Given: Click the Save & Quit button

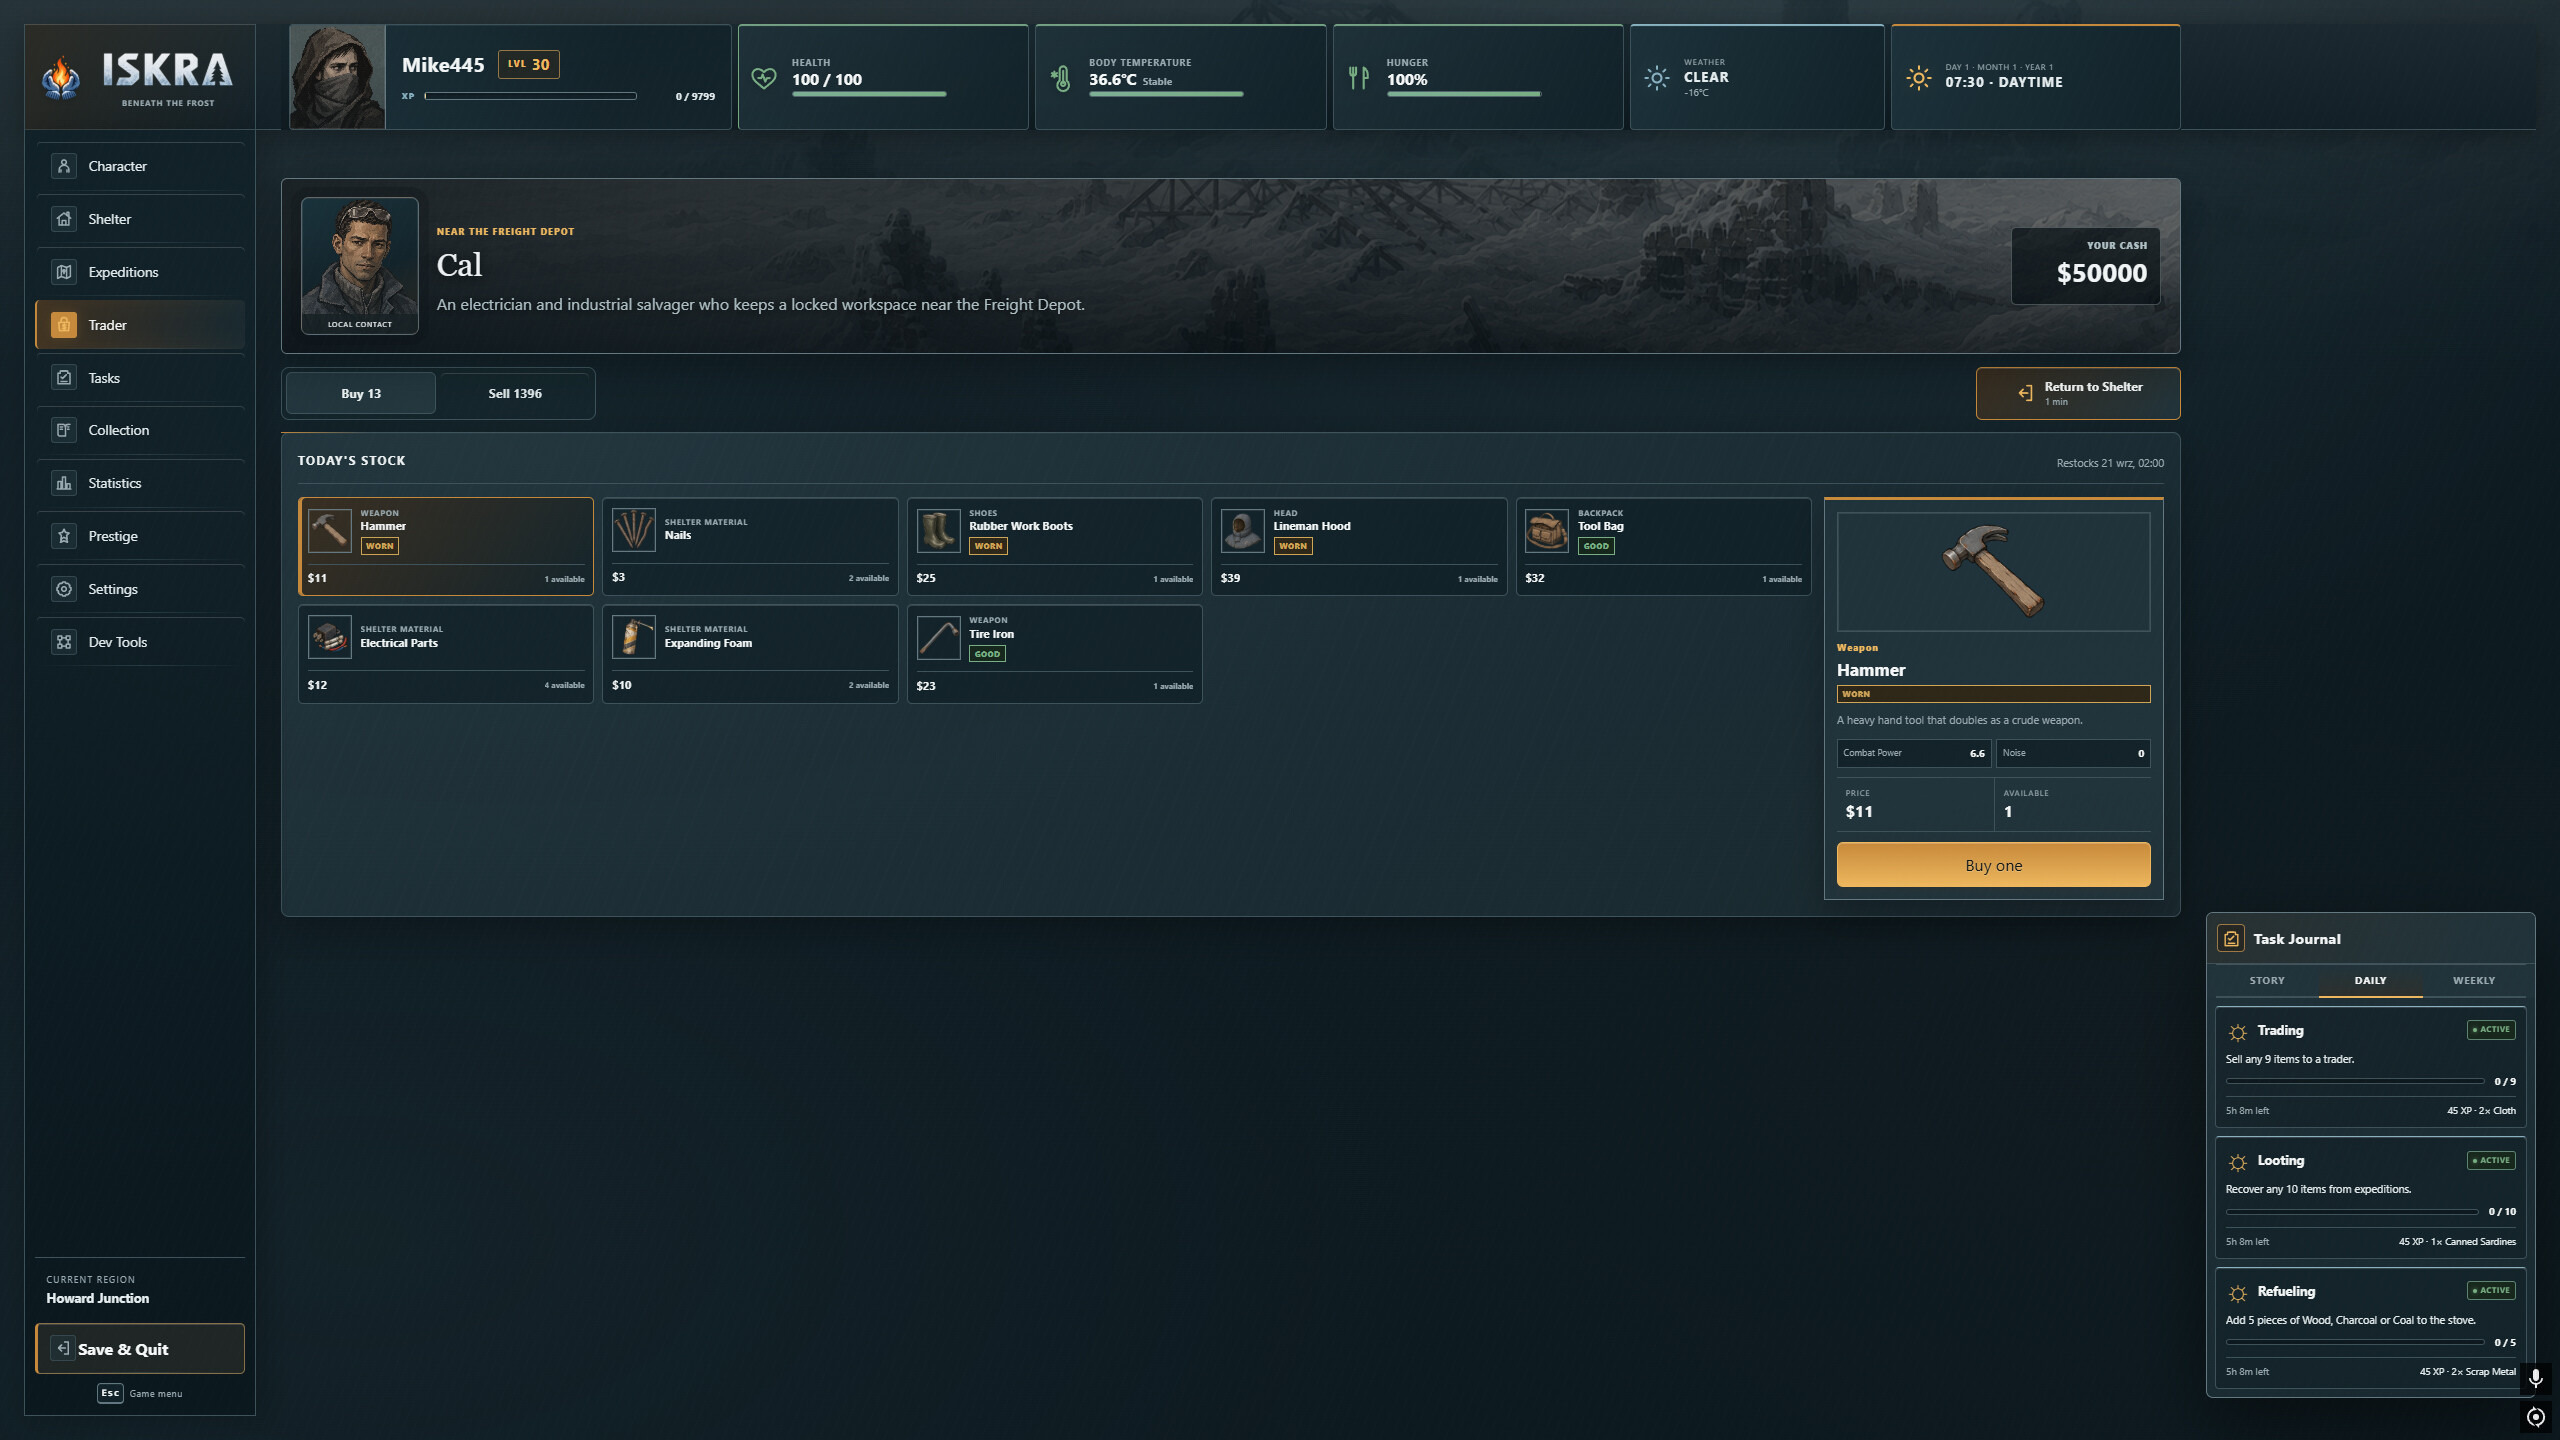Looking at the screenshot, I should (x=140, y=1349).
